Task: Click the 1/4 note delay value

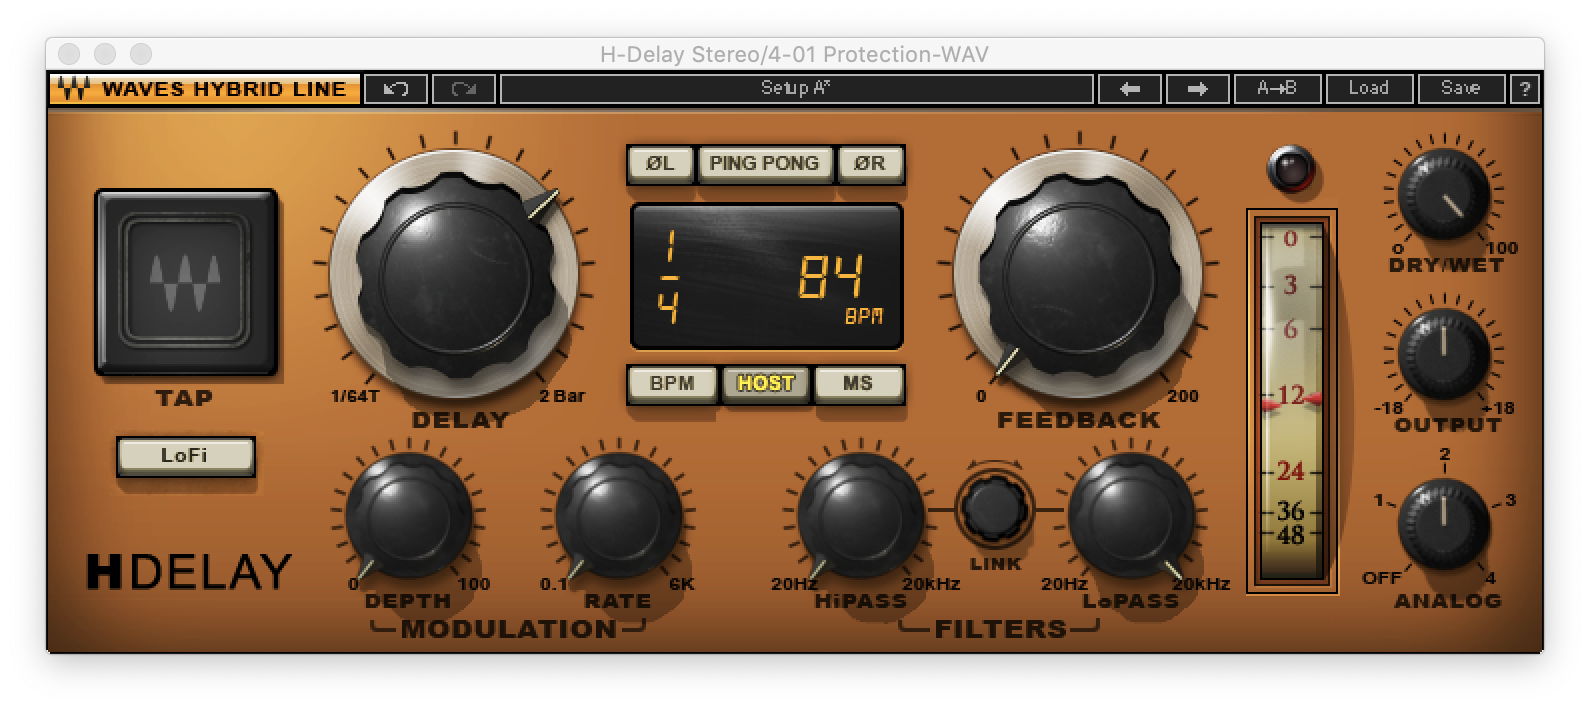Action: (669, 278)
